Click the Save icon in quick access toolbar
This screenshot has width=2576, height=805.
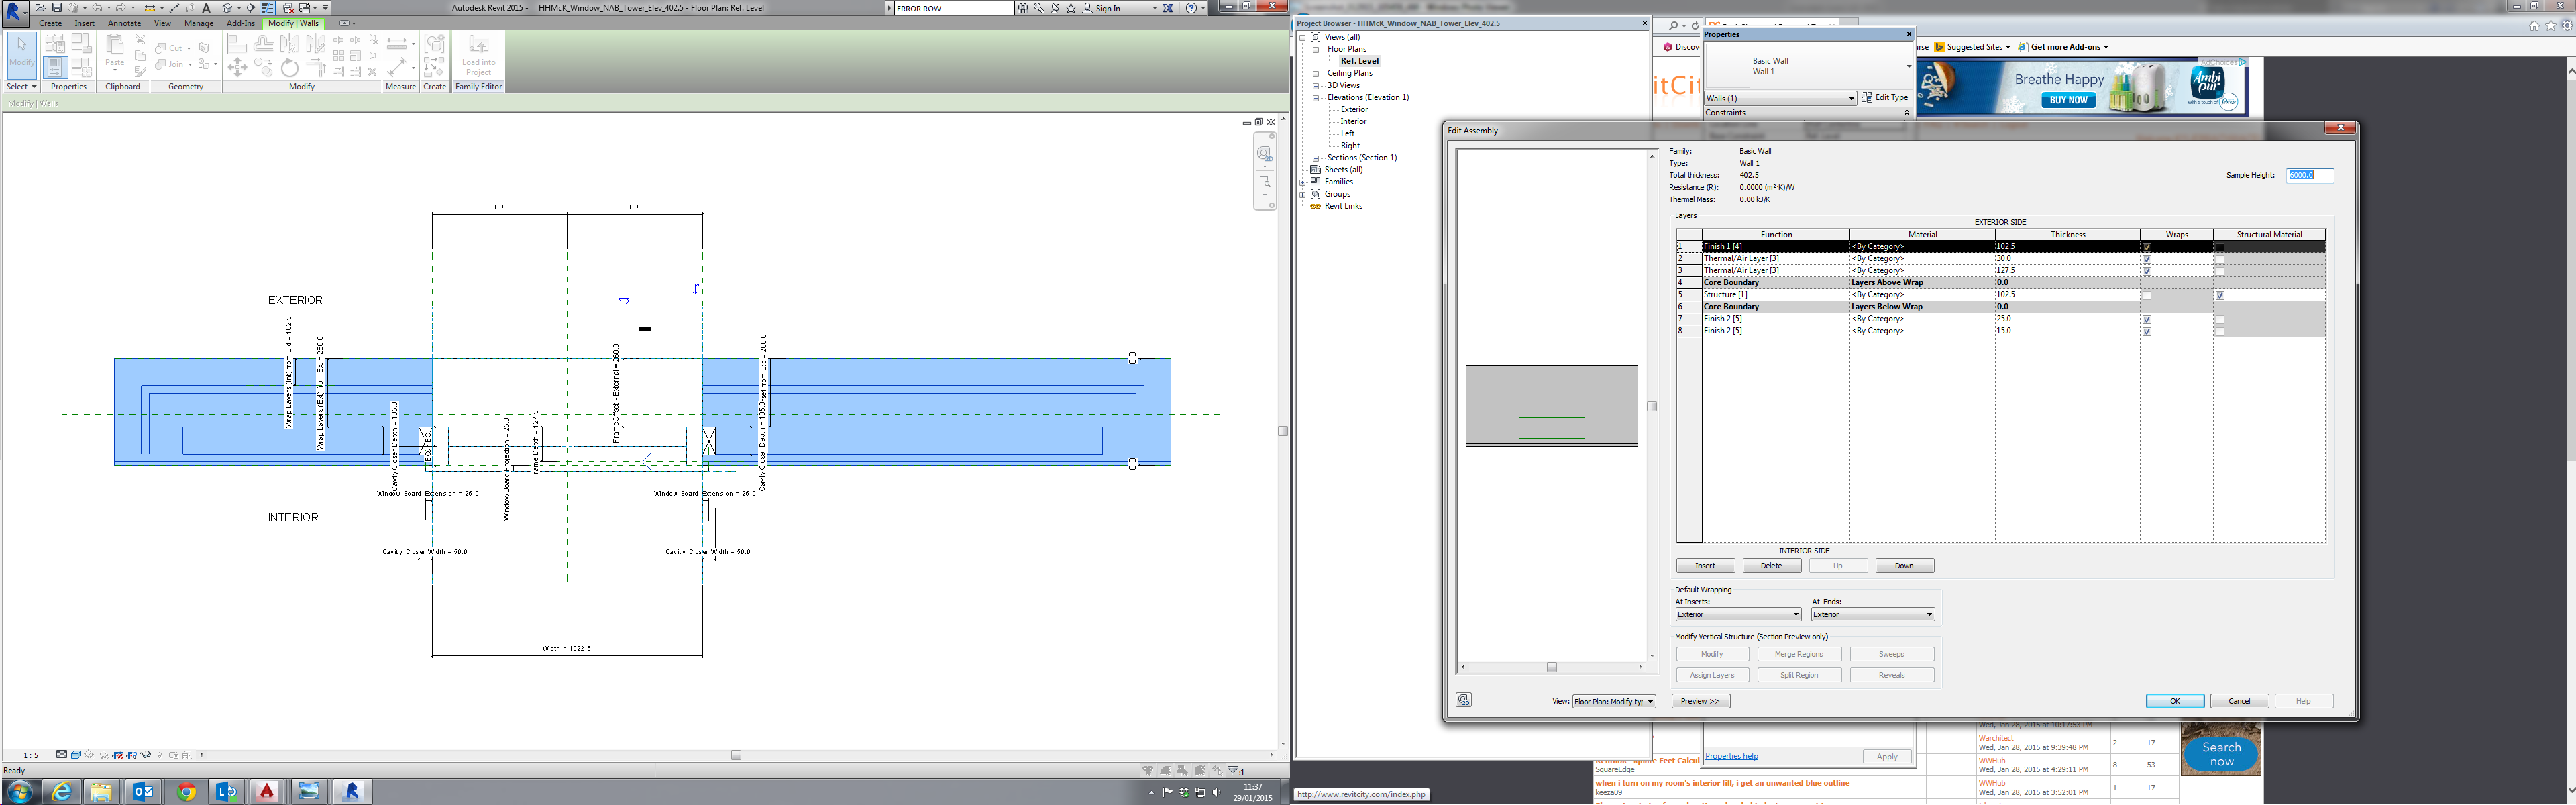pos(57,7)
